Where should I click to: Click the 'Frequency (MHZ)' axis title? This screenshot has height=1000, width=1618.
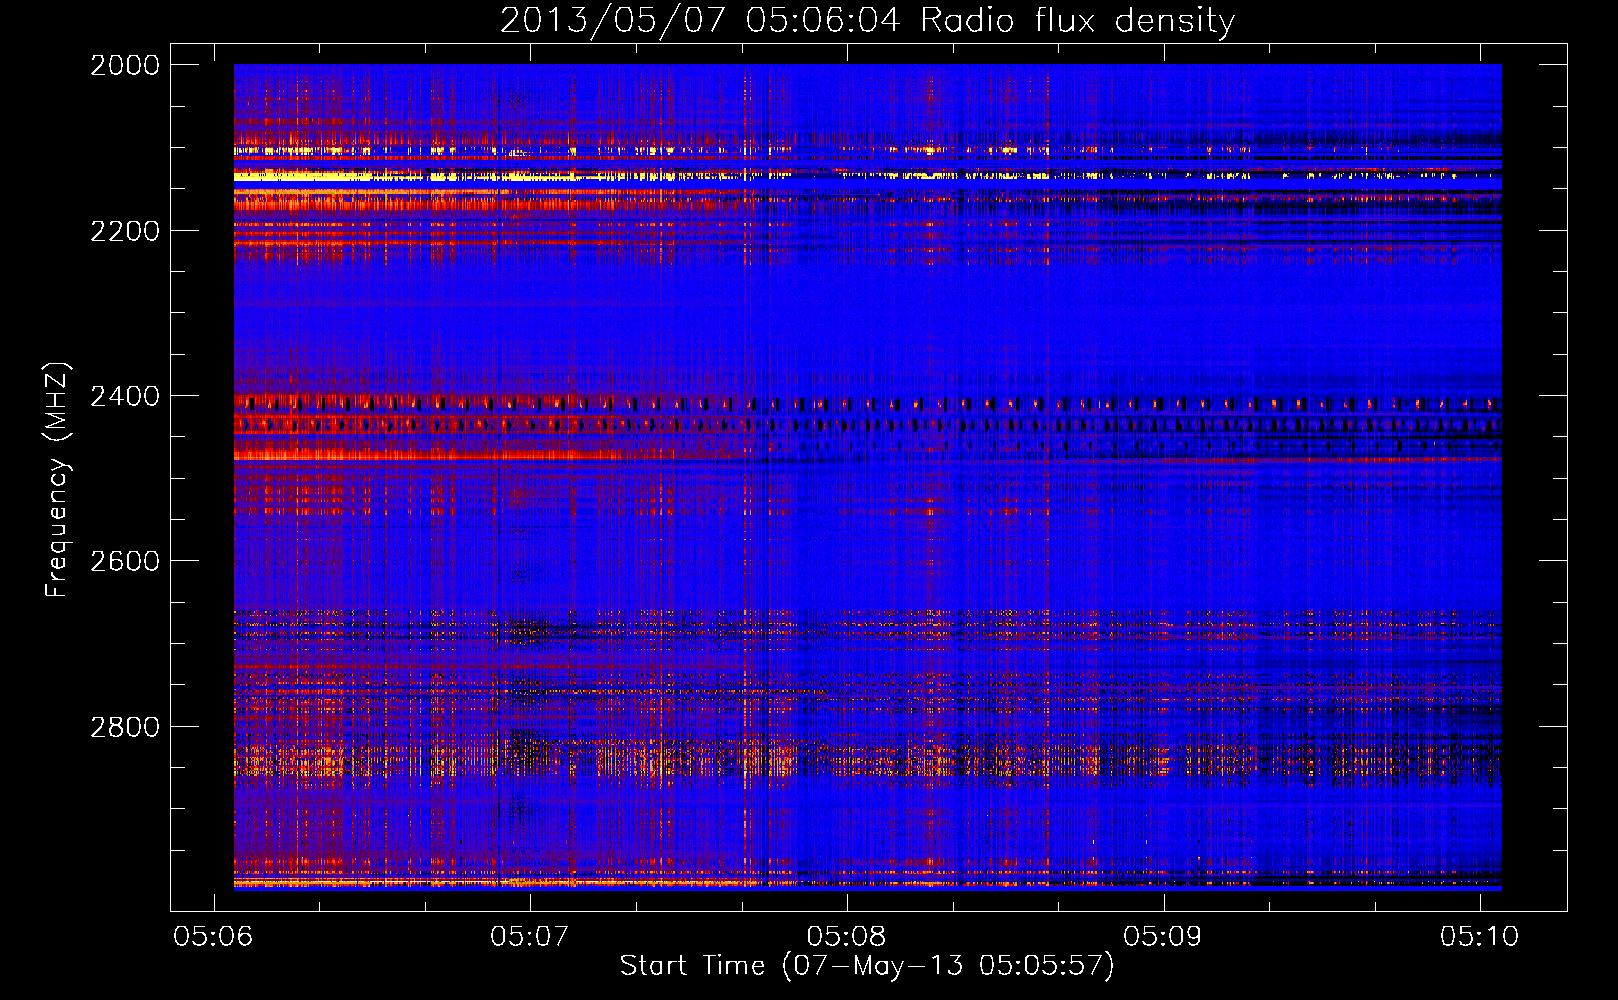coord(57,479)
